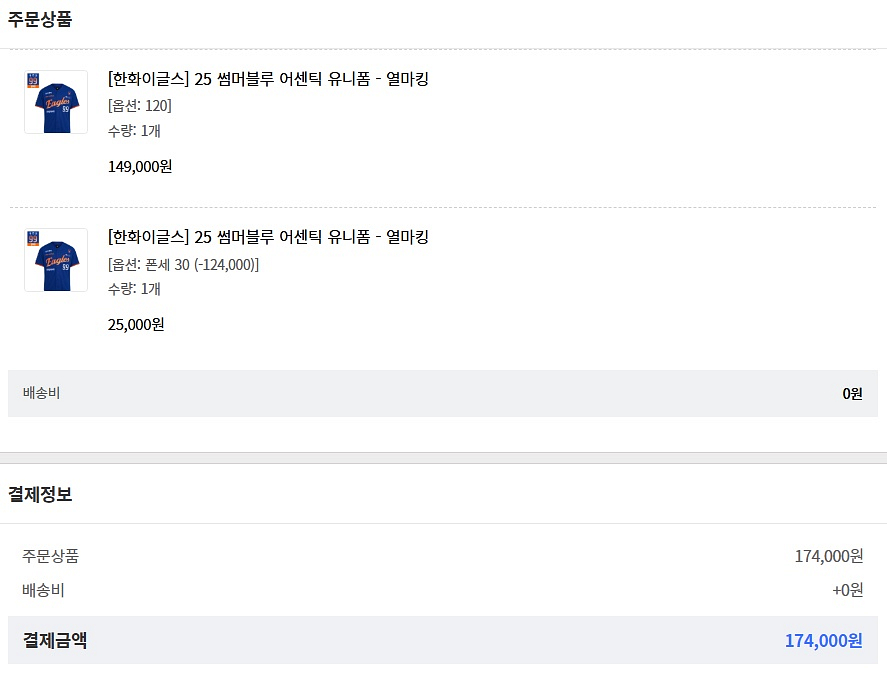Click the 주문상품 label in 결제정보 section

point(50,556)
